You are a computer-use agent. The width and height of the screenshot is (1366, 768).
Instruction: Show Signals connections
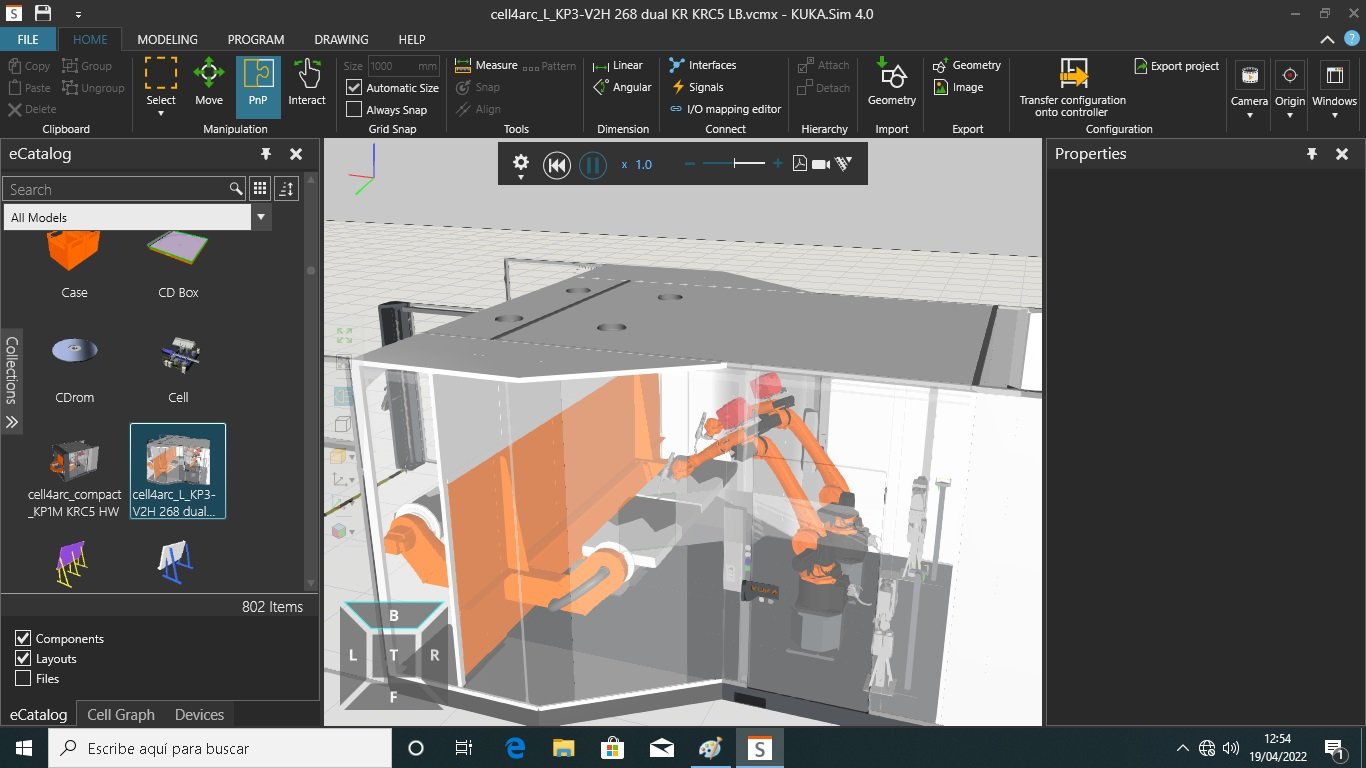click(x=696, y=87)
